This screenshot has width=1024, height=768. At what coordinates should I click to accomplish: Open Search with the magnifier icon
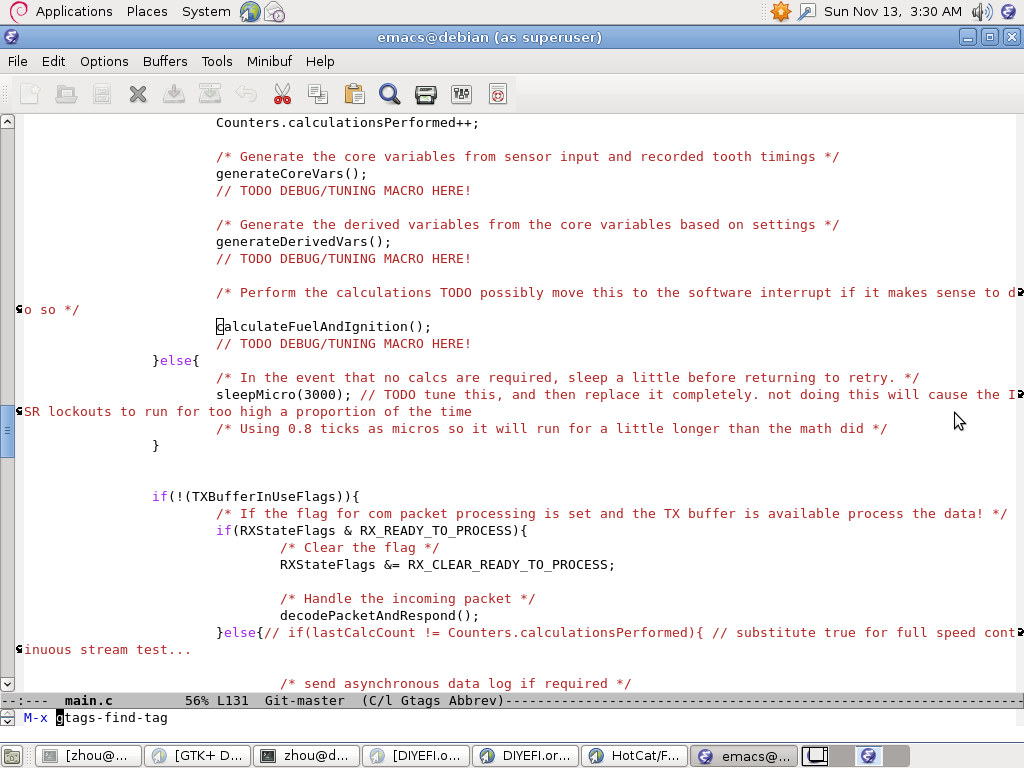pos(390,94)
